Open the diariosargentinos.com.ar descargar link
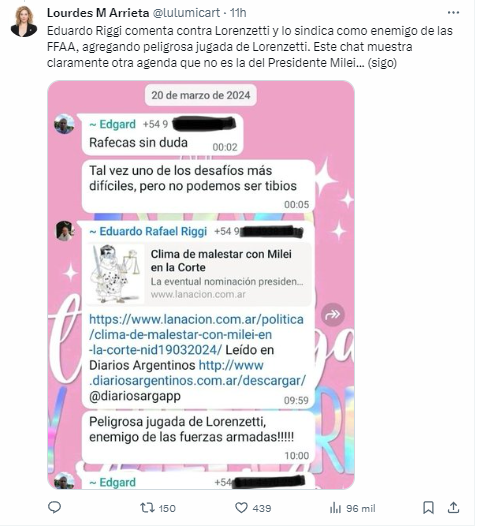The image size is (477, 526). tap(197, 373)
